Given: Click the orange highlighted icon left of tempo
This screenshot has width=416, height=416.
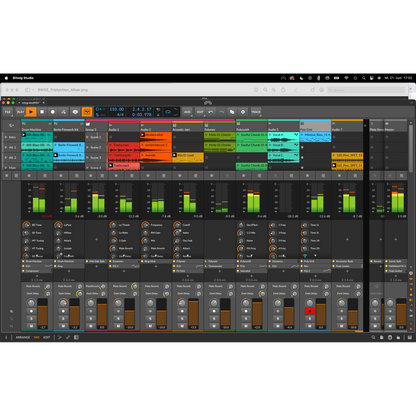Looking at the screenshot, I should coord(87,112).
